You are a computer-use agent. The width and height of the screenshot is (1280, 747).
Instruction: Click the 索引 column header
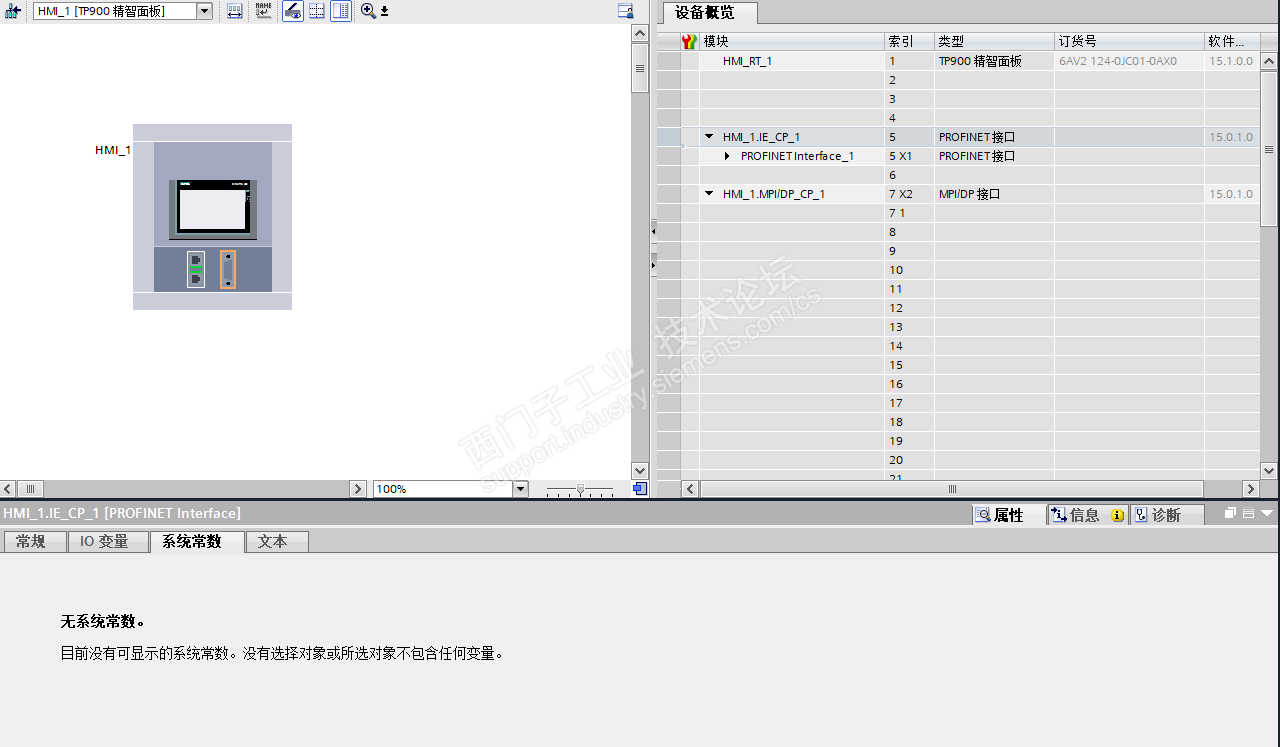pos(909,41)
